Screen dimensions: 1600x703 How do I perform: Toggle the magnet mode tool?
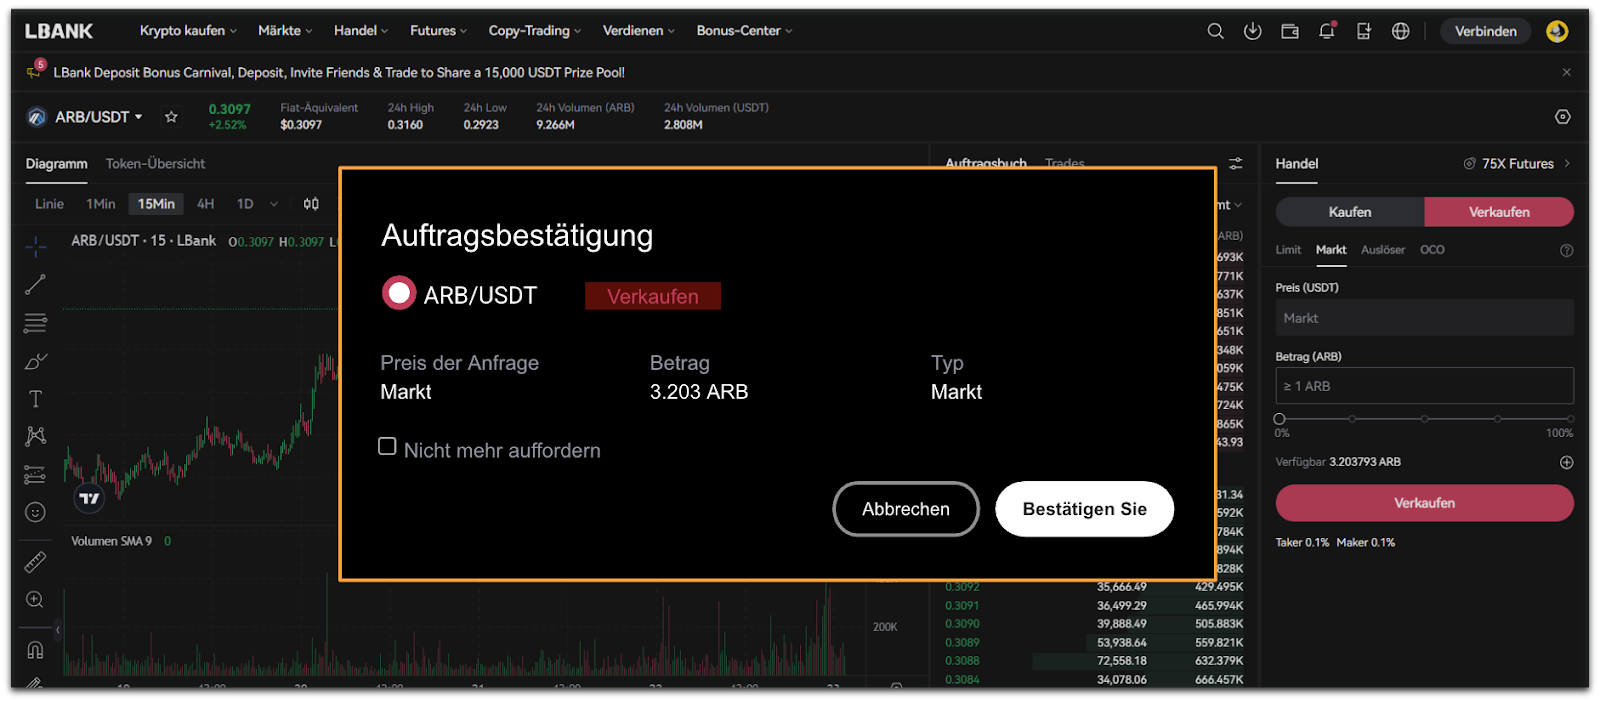click(35, 650)
